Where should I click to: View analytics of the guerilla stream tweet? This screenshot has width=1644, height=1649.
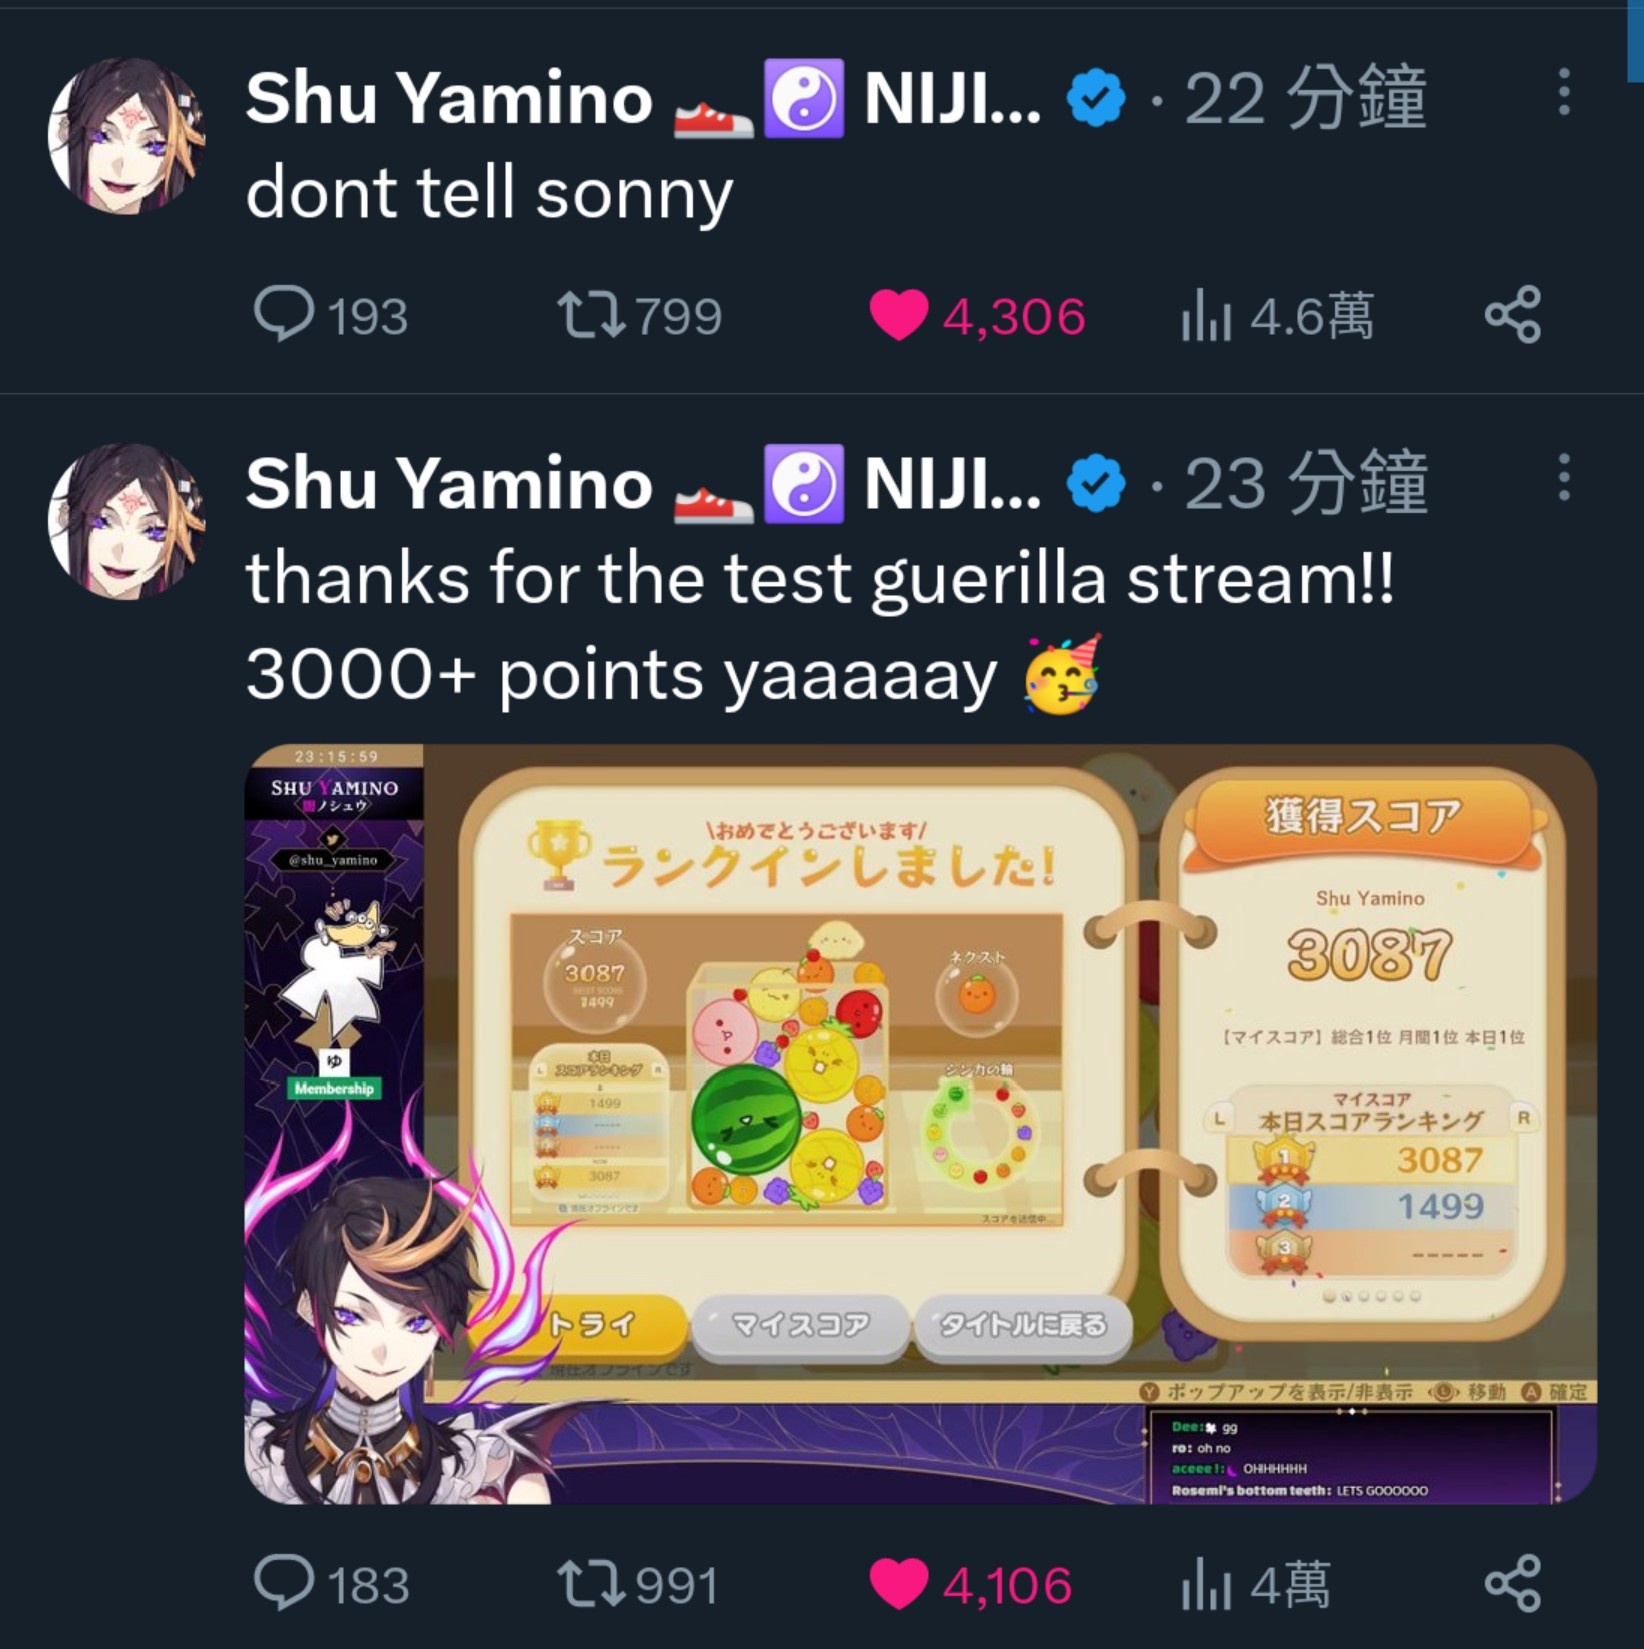click(x=1255, y=1585)
